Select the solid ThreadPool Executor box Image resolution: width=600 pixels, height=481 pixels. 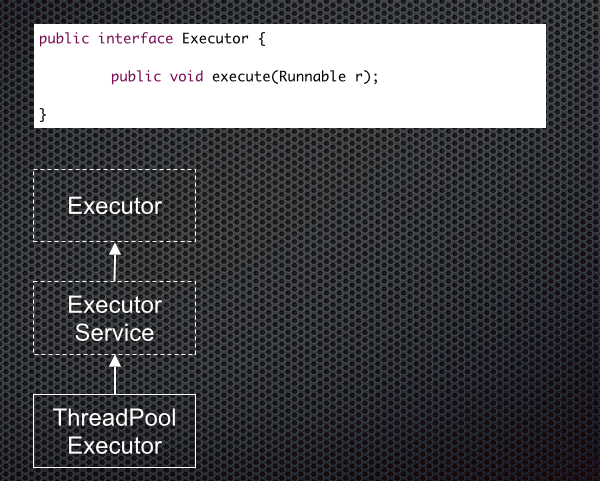115,431
